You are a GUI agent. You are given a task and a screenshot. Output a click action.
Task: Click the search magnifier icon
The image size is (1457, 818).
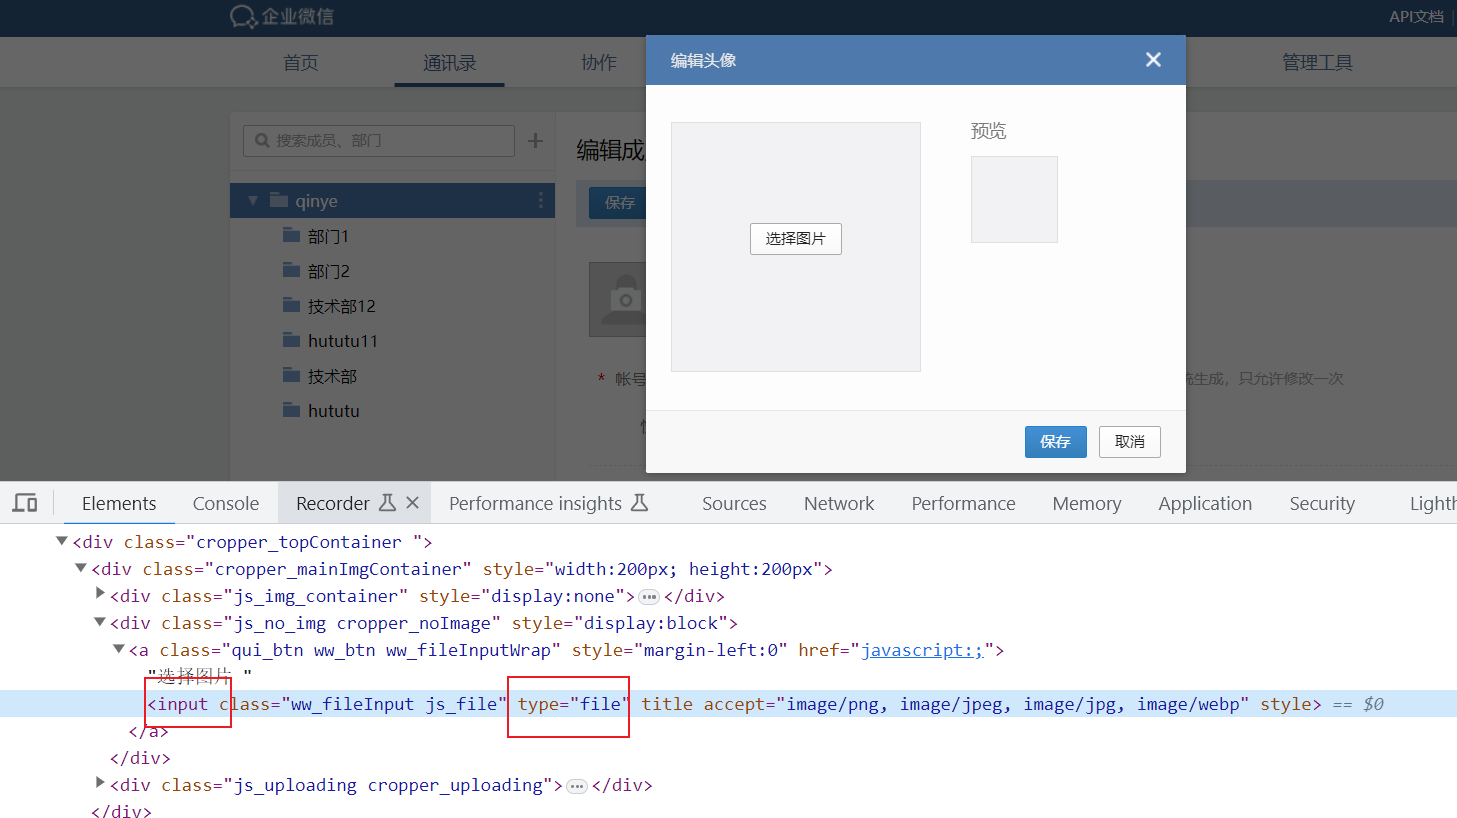[262, 141]
